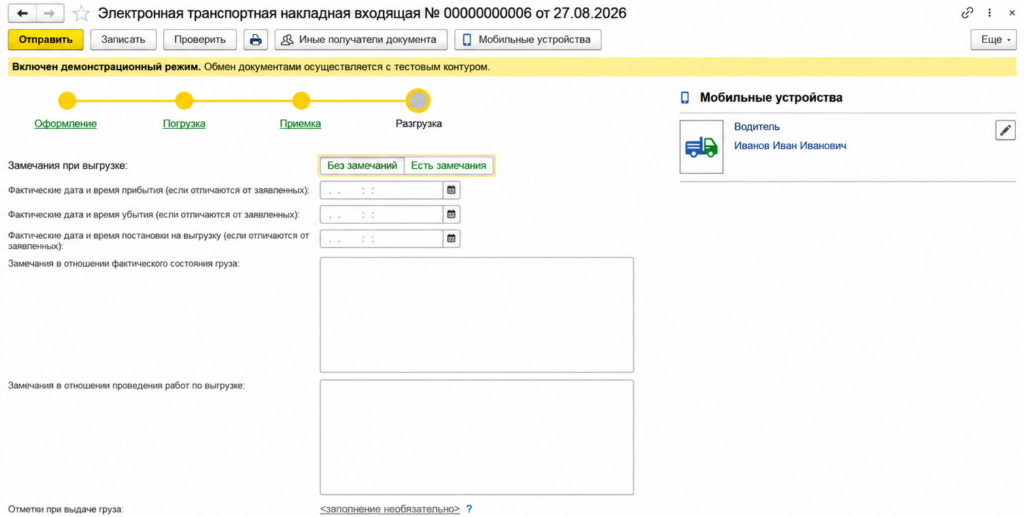Open the Иванов Иван Иванович link

[790, 146]
